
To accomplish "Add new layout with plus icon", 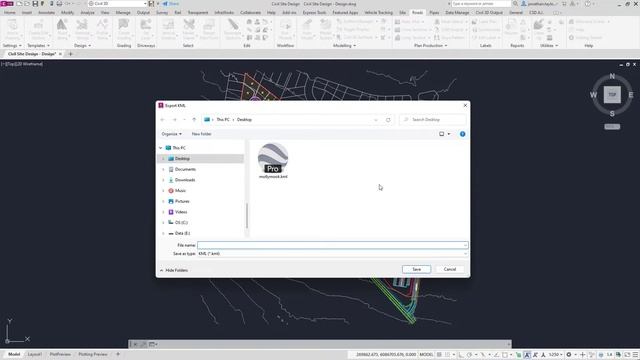I will 118,354.
